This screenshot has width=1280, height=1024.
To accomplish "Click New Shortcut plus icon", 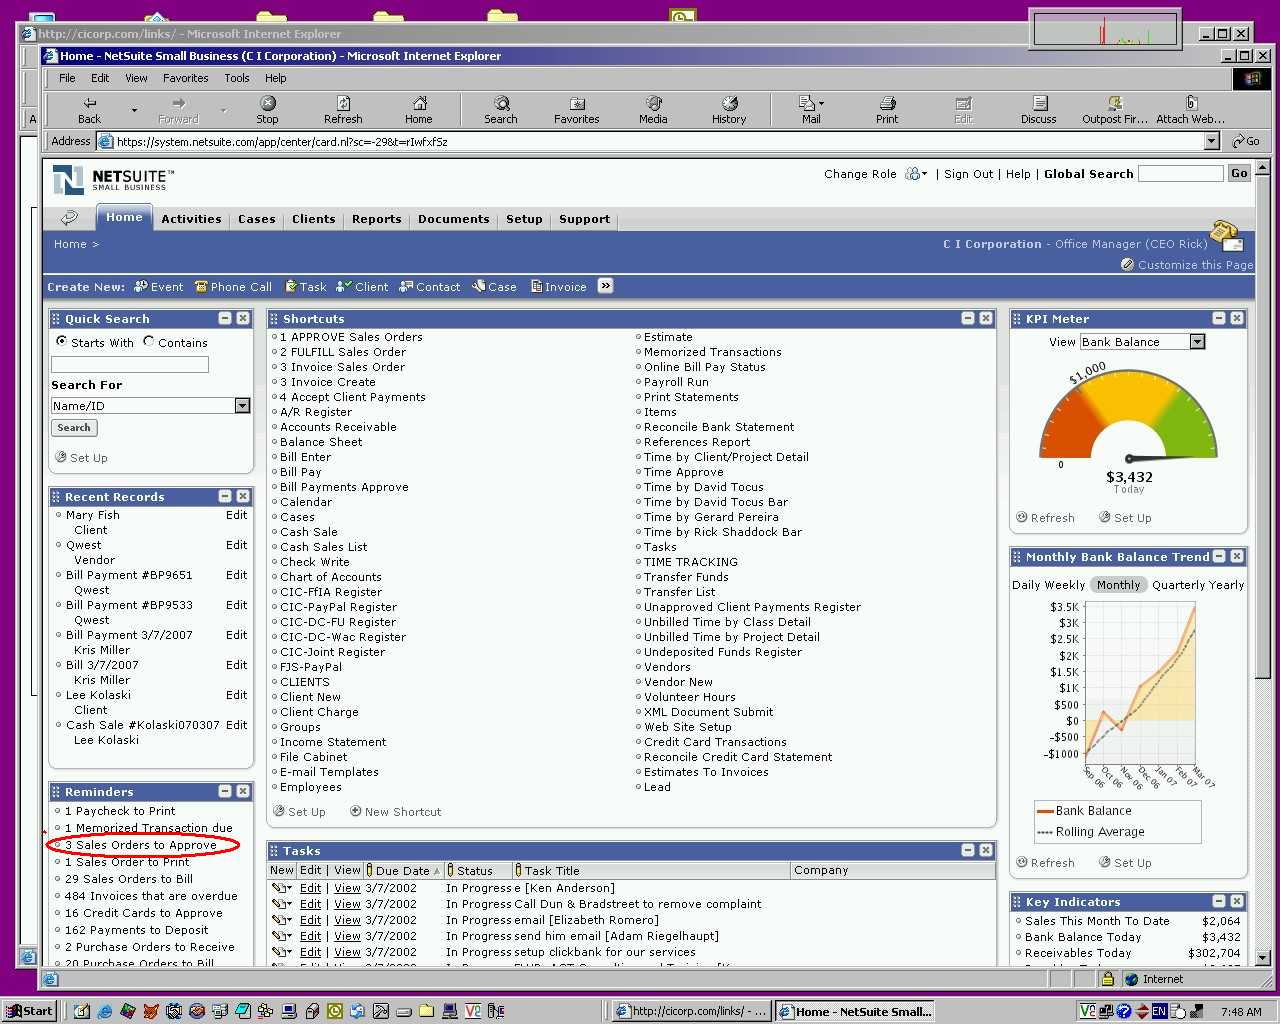I will tap(355, 811).
